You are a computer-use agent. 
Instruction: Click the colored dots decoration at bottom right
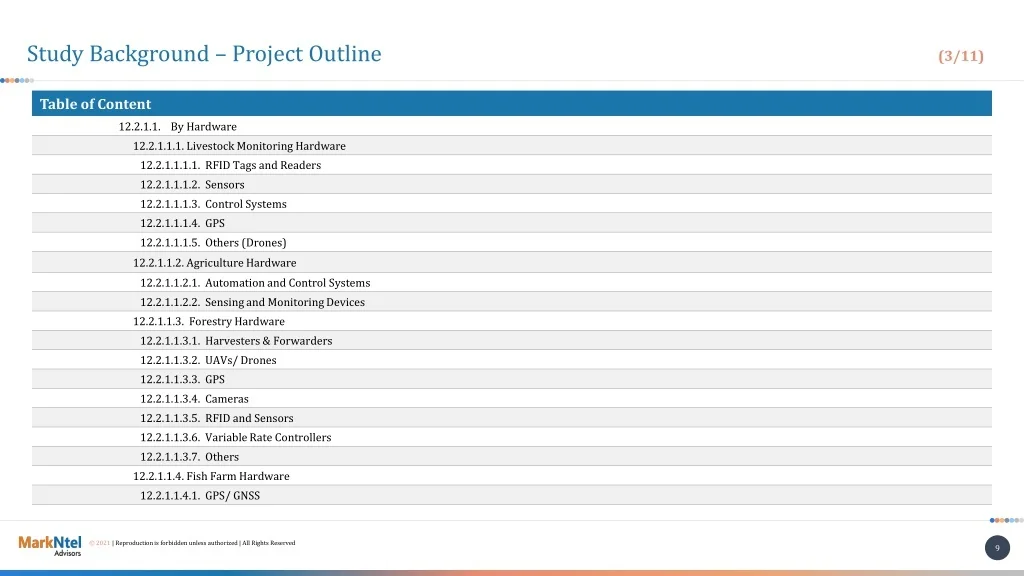point(1006,520)
